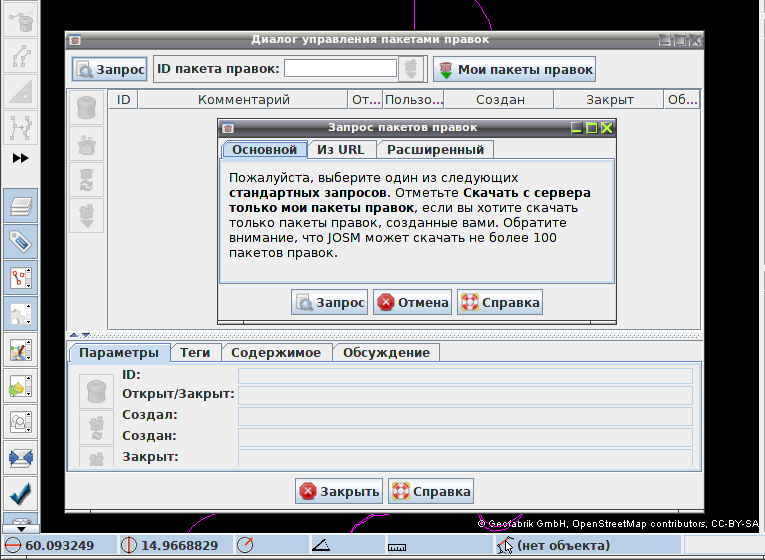Open Справка in changeset manager footer
The width and height of the screenshot is (765, 560).
431,491
